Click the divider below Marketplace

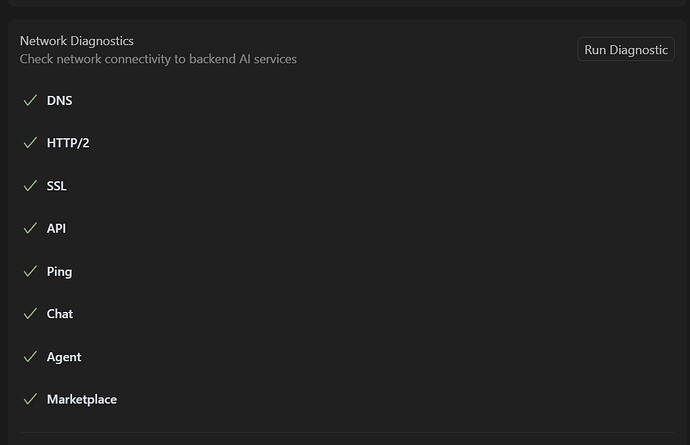click(347, 433)
